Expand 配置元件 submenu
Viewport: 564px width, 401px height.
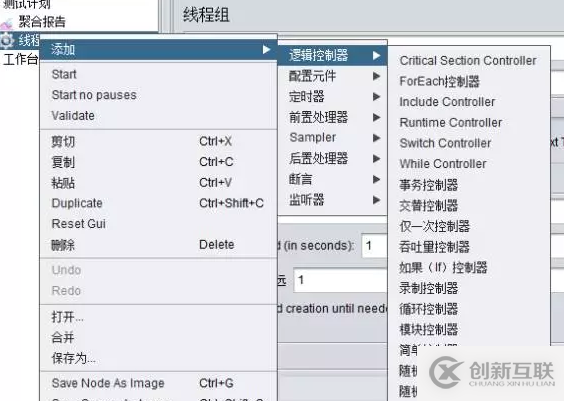333,76
